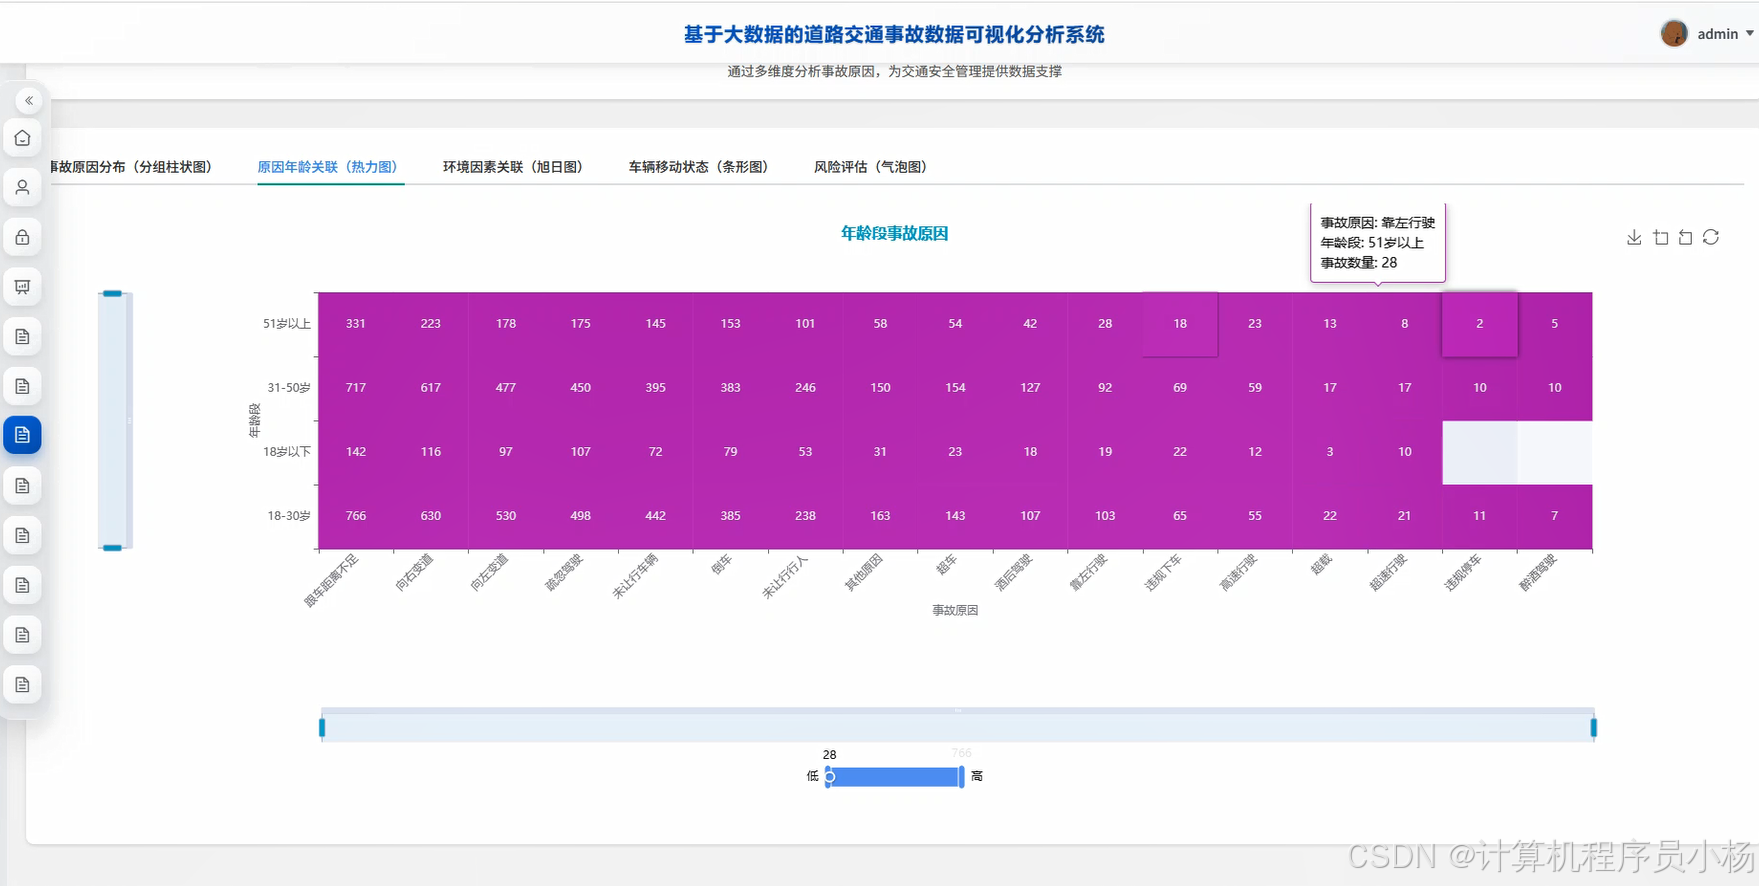Click the page title 基于大数据的道路交通事故数据可视化分析系统
Image resolution: width=1759 pixels, height=886 pixels.
[894, 34]
